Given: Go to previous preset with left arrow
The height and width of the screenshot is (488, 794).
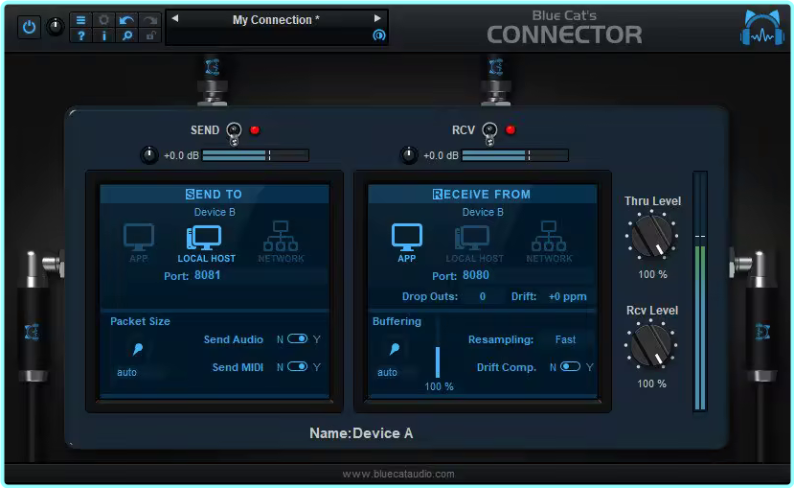Looking at the screenshot, I should (x=175, y=18).
